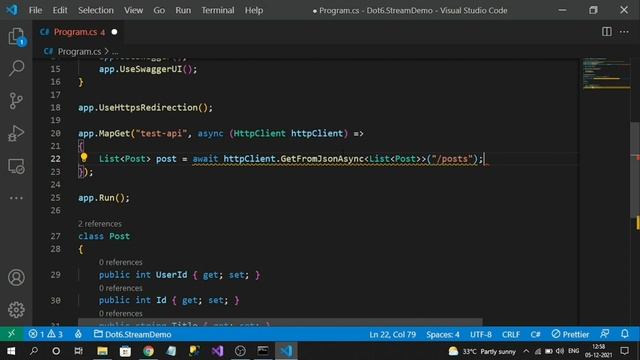Open the Accounts menu icon
Screen dimensions: 640x360
(16, 278)
